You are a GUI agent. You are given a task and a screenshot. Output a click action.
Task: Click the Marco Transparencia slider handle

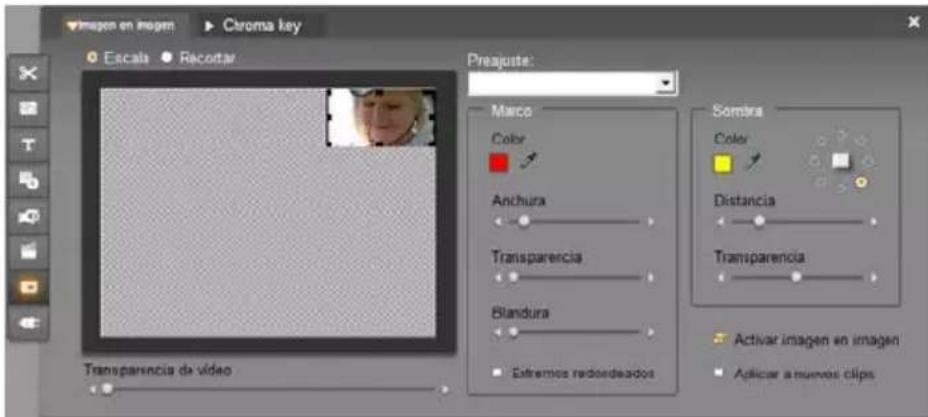coord(513,277)
